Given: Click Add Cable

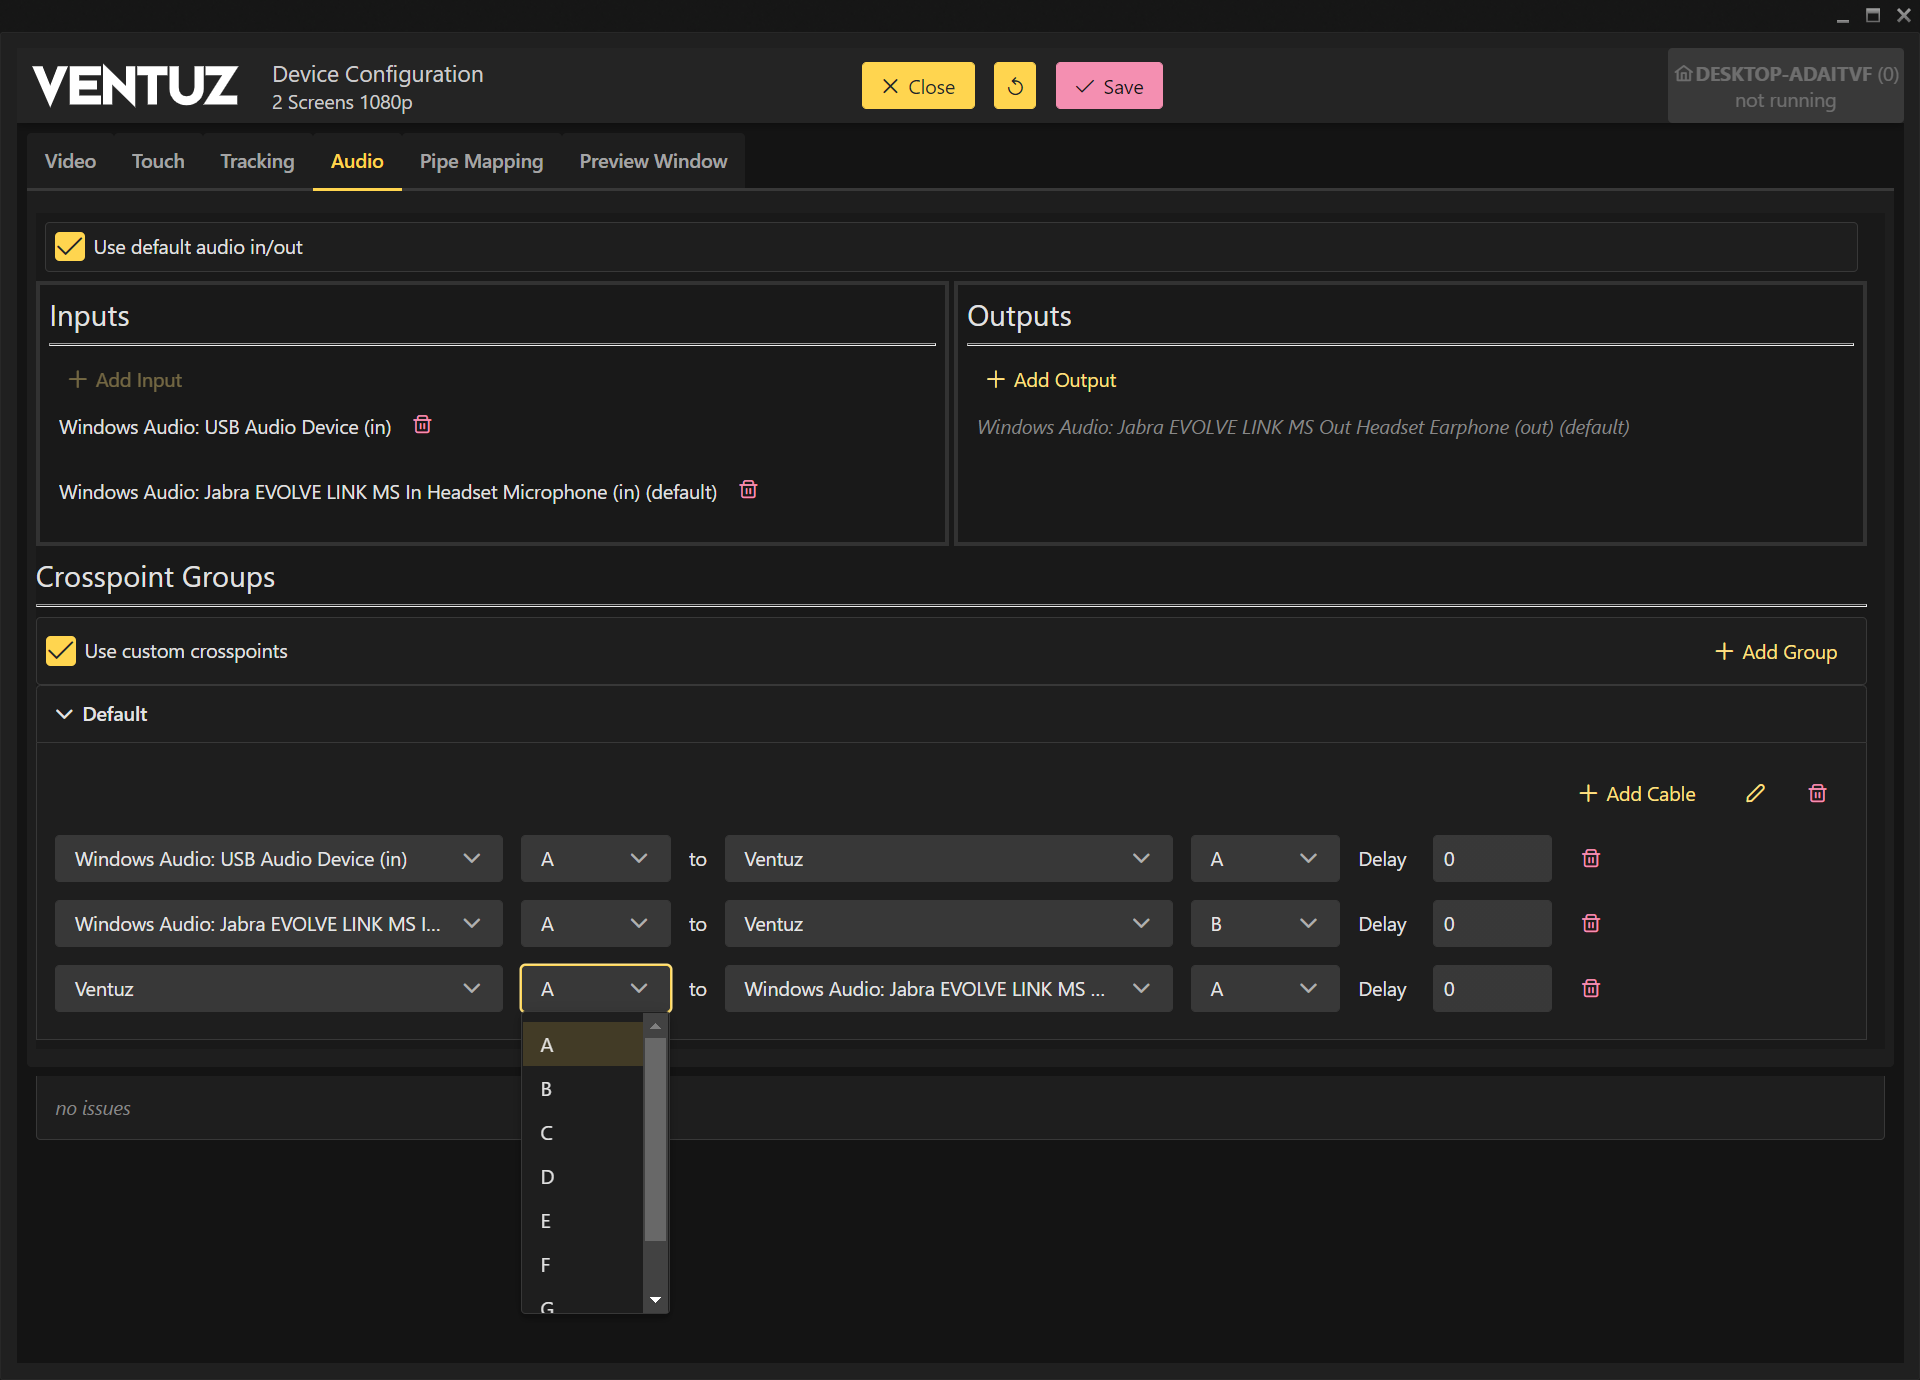Looking at the screenshot, I should pos(1637,794).
